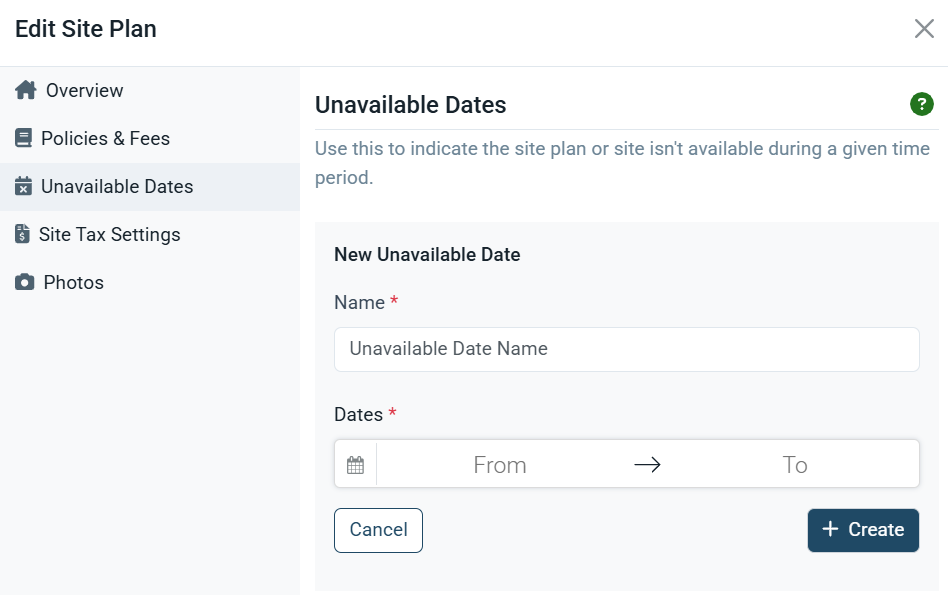This screenshot has height=595, width=948.
Task: Select the To date field
Action: click(794, 465)
